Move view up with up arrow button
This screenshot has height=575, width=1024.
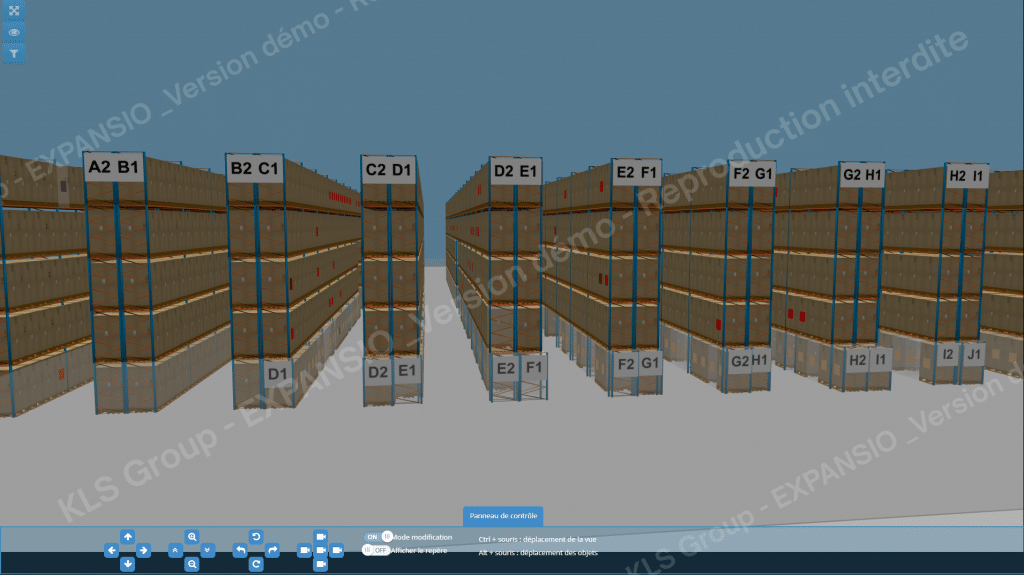tap(127, 537)
